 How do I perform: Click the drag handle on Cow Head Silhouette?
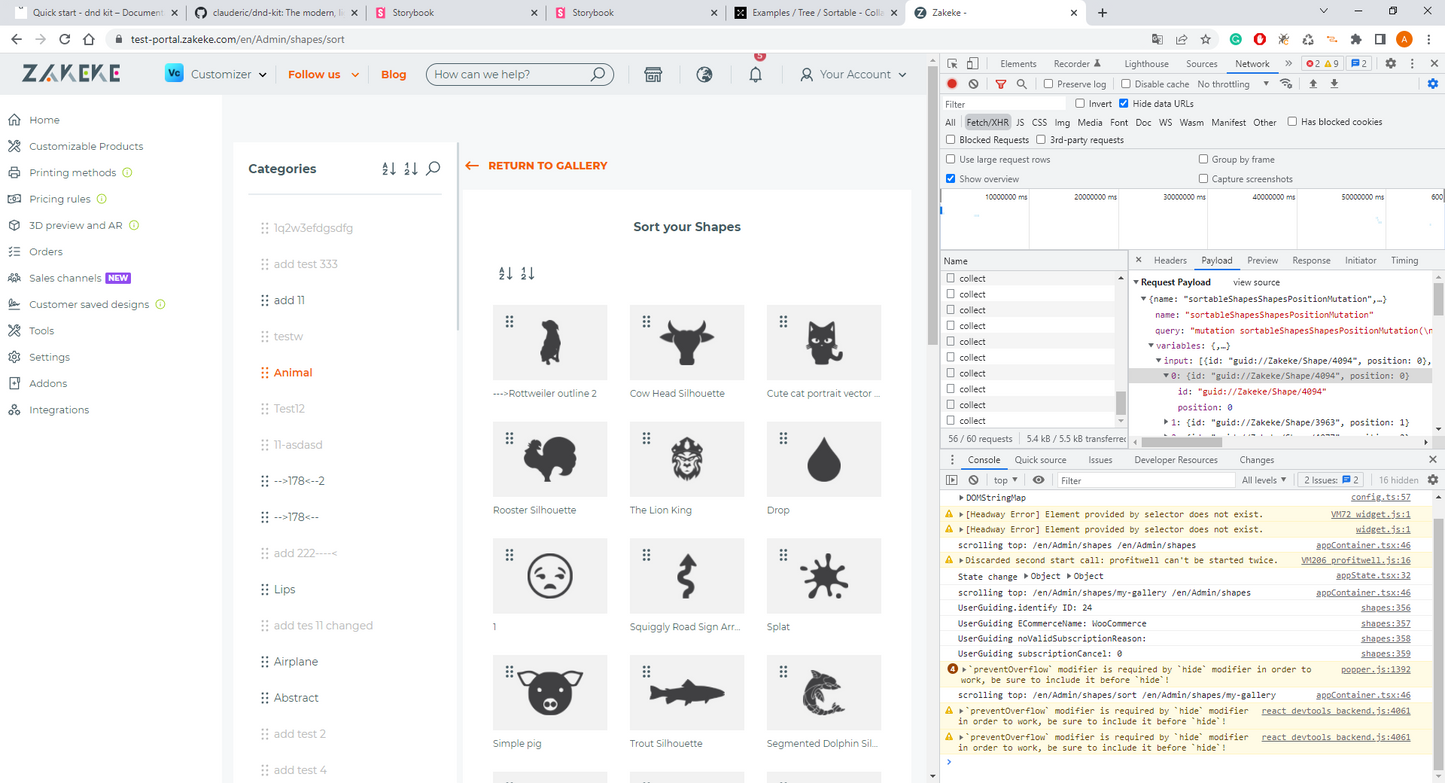pyautogui.click(x=646, y=322)
